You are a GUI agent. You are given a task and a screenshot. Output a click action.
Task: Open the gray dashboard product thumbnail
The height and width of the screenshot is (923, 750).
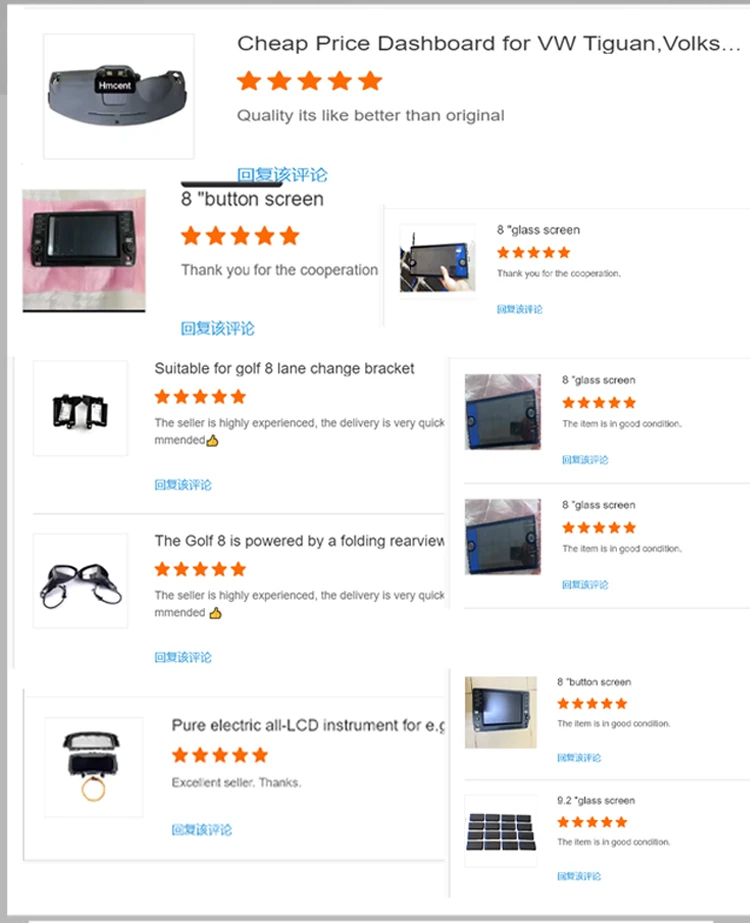point(118,96)
